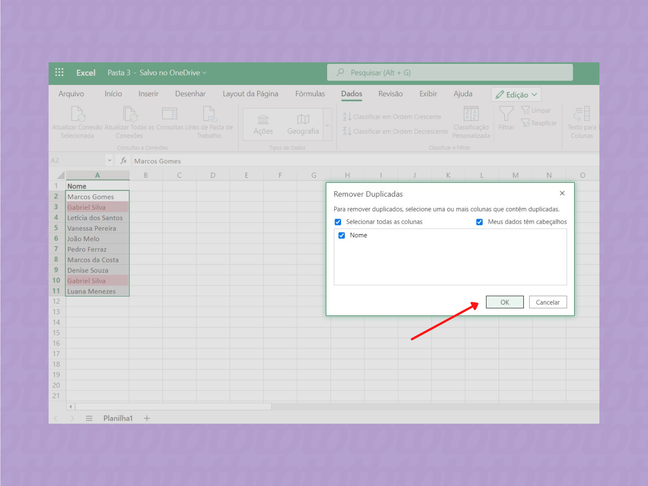Screen dimensions: 648x486
Task: Click the Filtrar funnel icon
Action: (x=506, y=114)
